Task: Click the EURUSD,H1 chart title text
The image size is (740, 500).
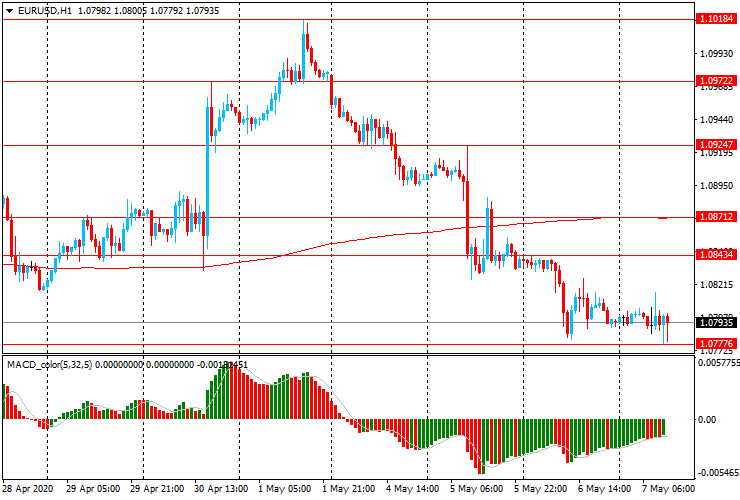Action: click(x=45, y=10)
